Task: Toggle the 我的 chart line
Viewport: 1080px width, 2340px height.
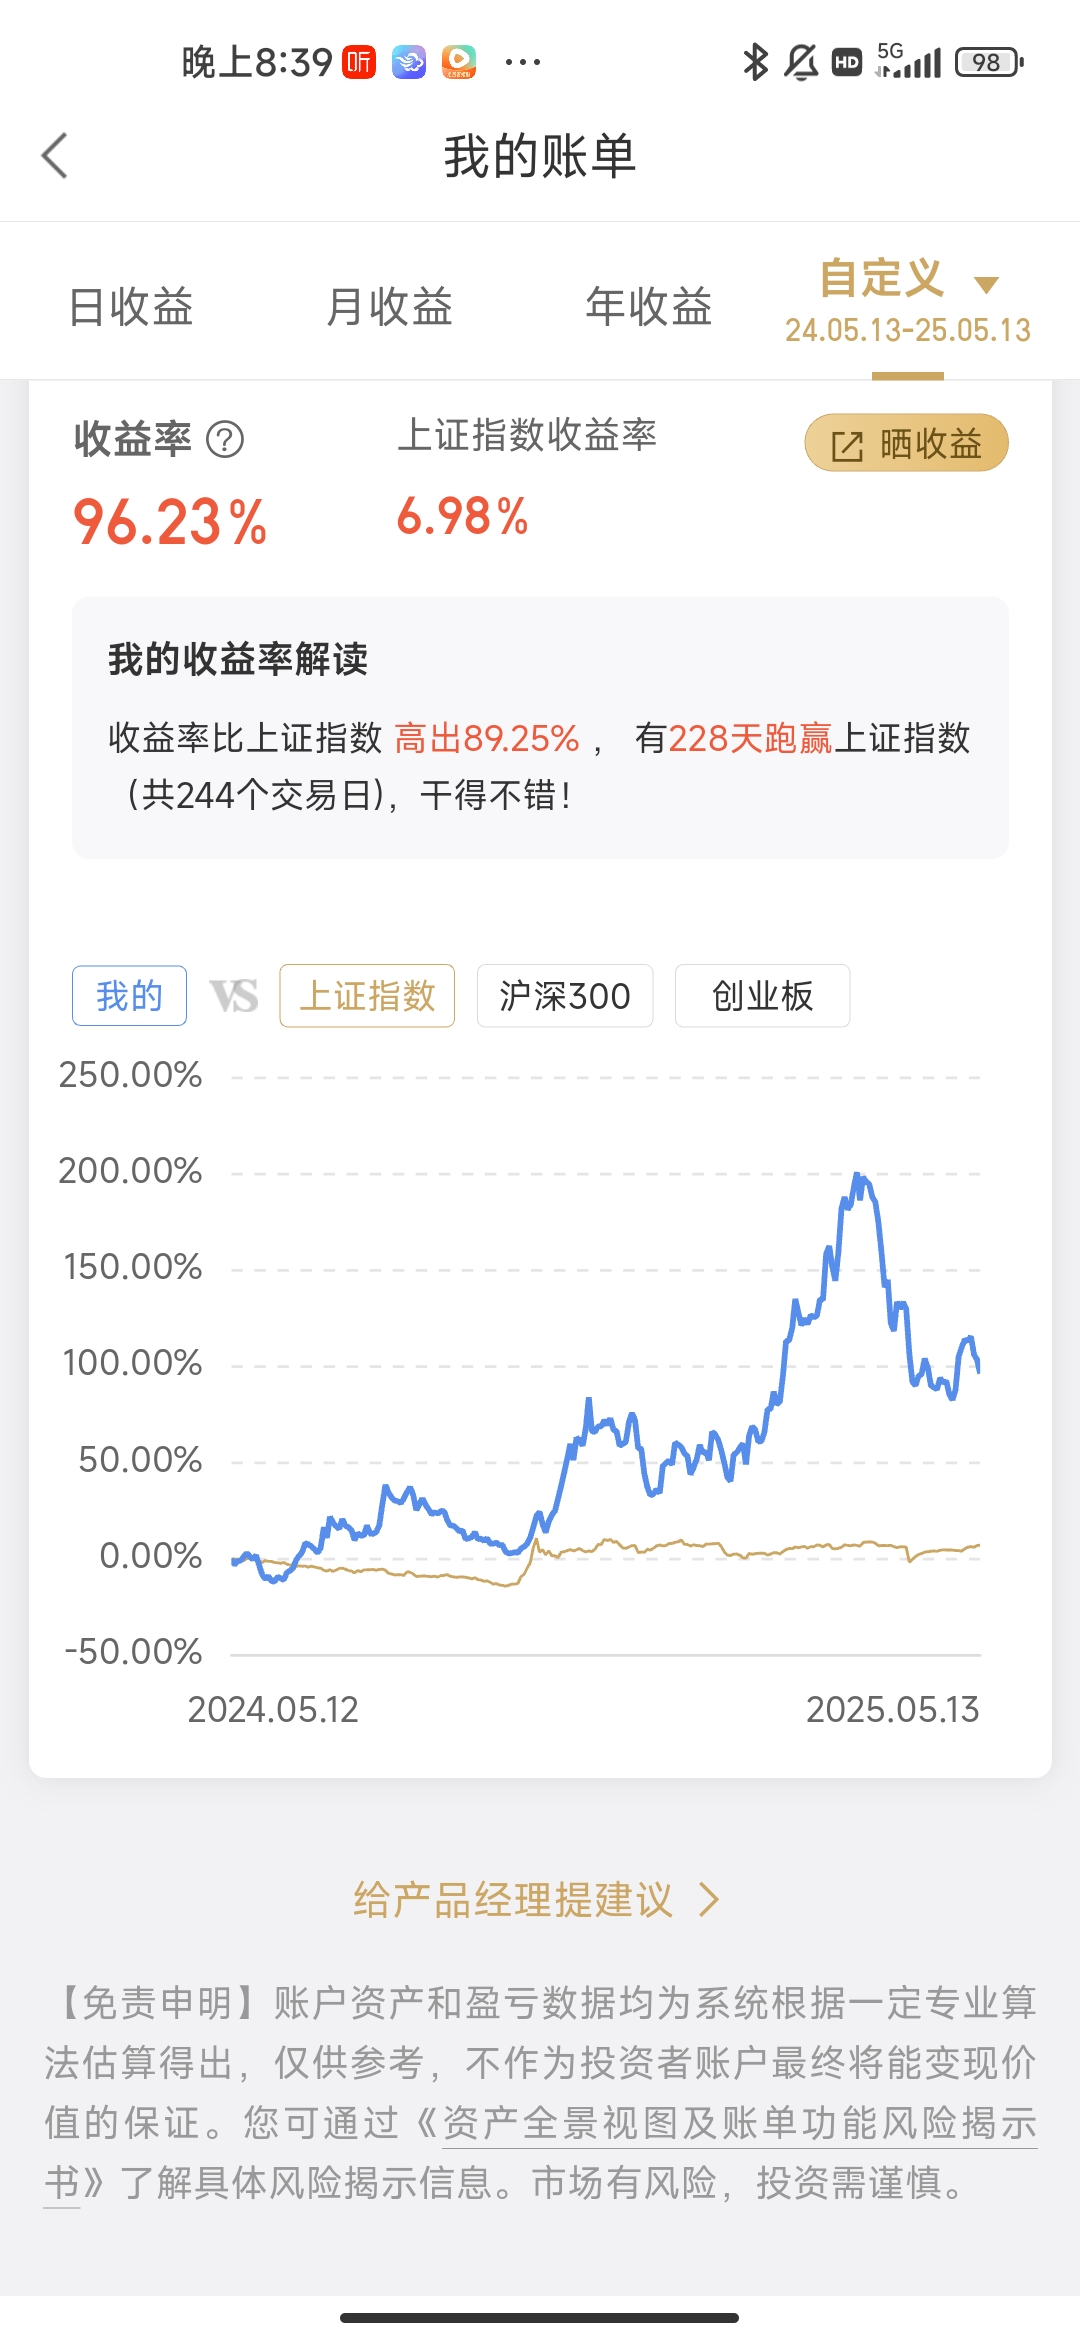Action: click(x=129, y=996)
